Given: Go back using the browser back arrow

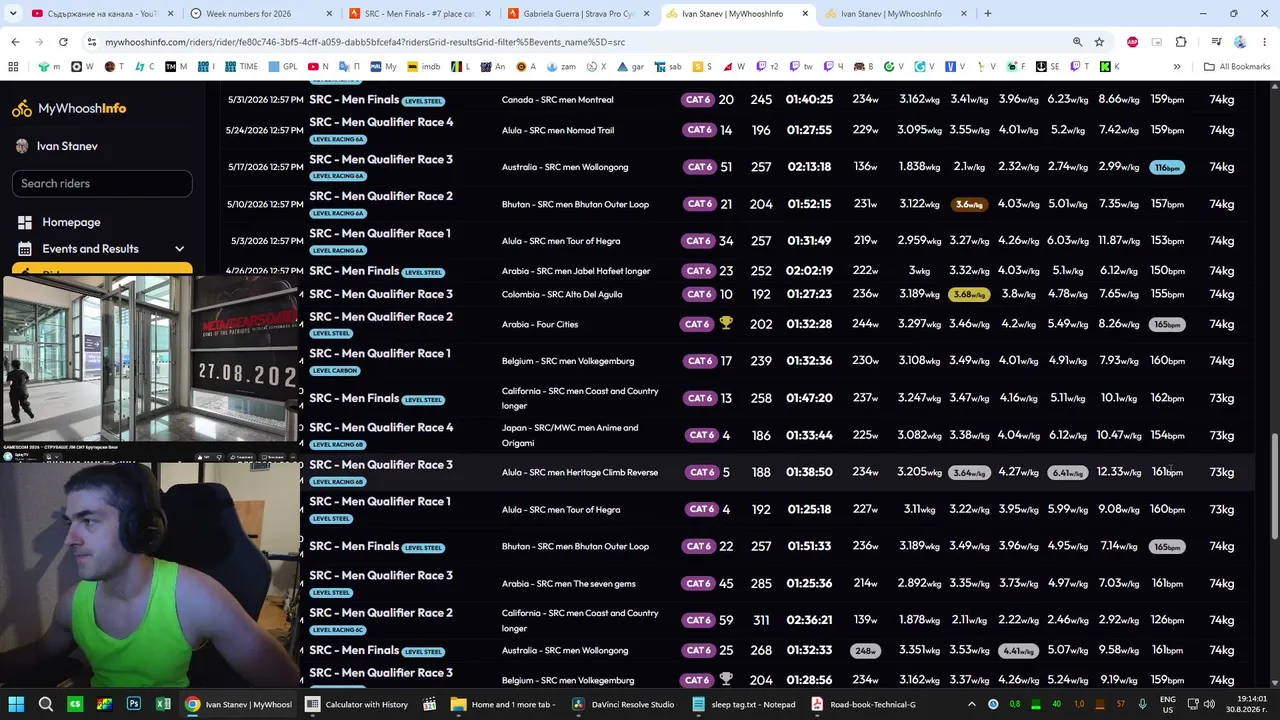Looking at the screenshot, I should coord(15,42).
